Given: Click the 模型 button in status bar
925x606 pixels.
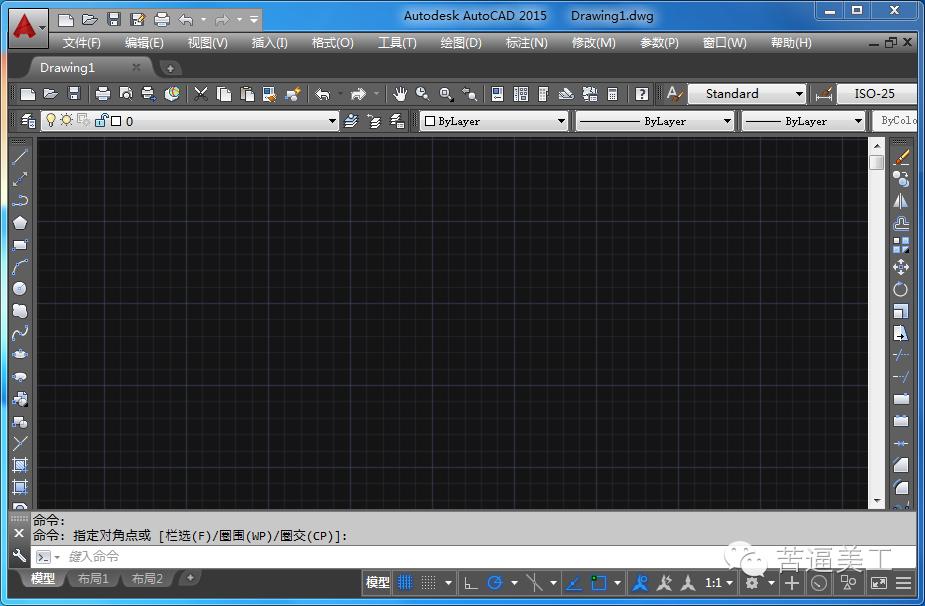Looking at the screenshot, I should pyautogui.click(x=377, y=582).
